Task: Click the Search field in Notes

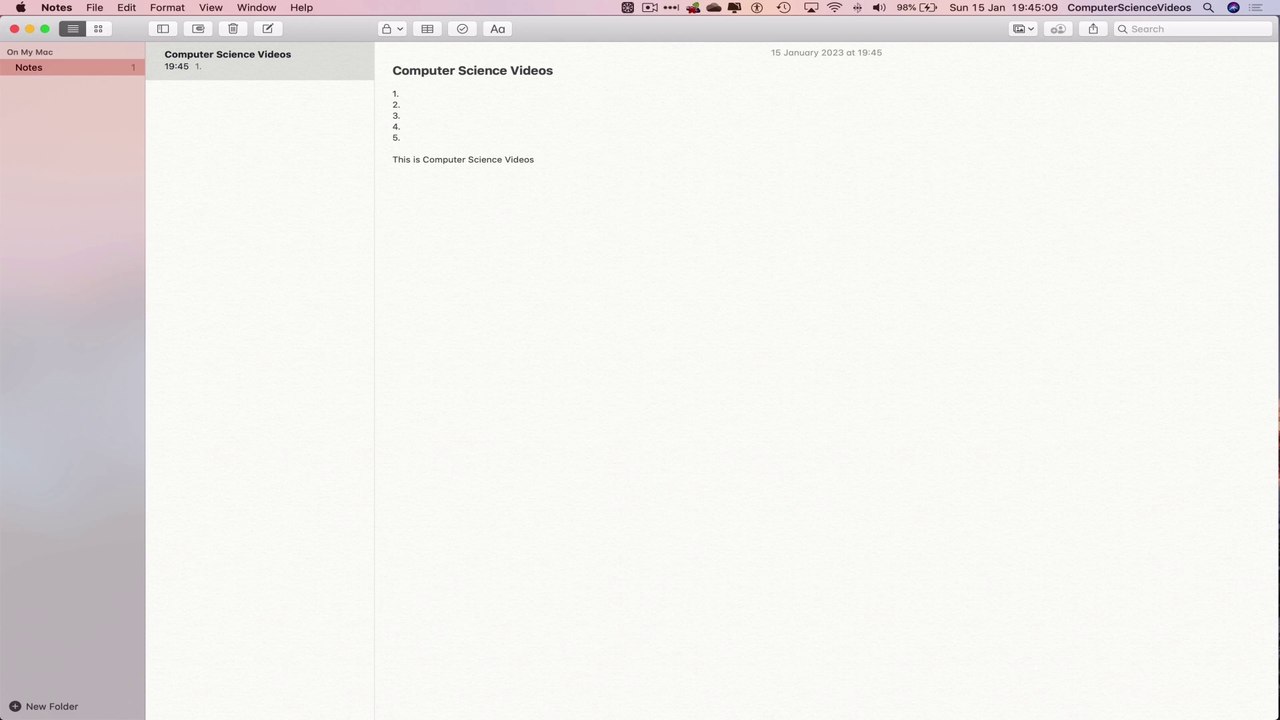Action: tap(1193, 29)
